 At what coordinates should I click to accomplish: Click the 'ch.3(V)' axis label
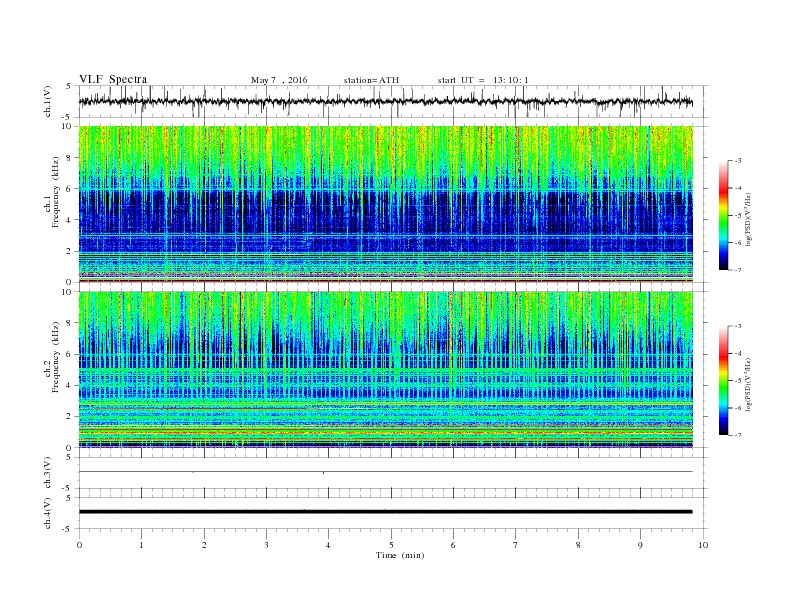click(48, 473)
